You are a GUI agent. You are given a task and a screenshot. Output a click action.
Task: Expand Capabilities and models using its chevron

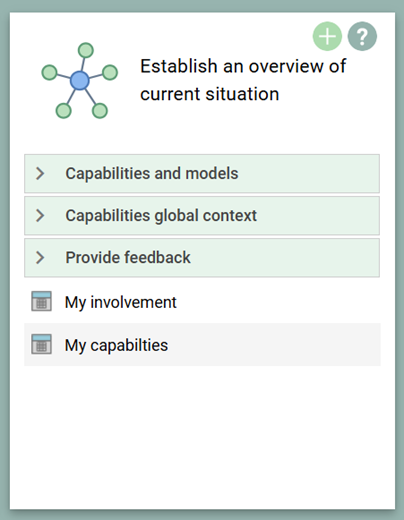pos(40,173)
